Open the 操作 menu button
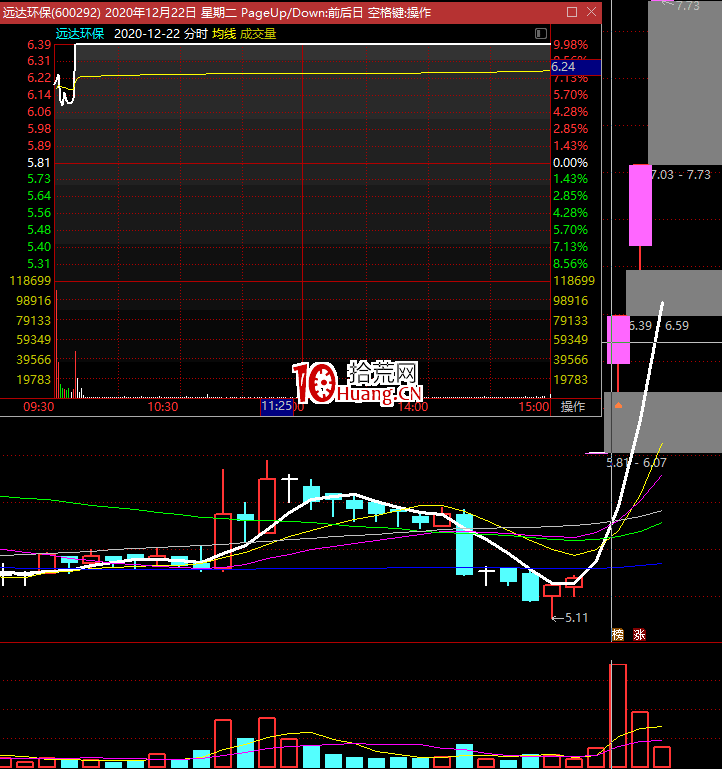Viewport: 722px width, 769px height. (x=572, y=407)
